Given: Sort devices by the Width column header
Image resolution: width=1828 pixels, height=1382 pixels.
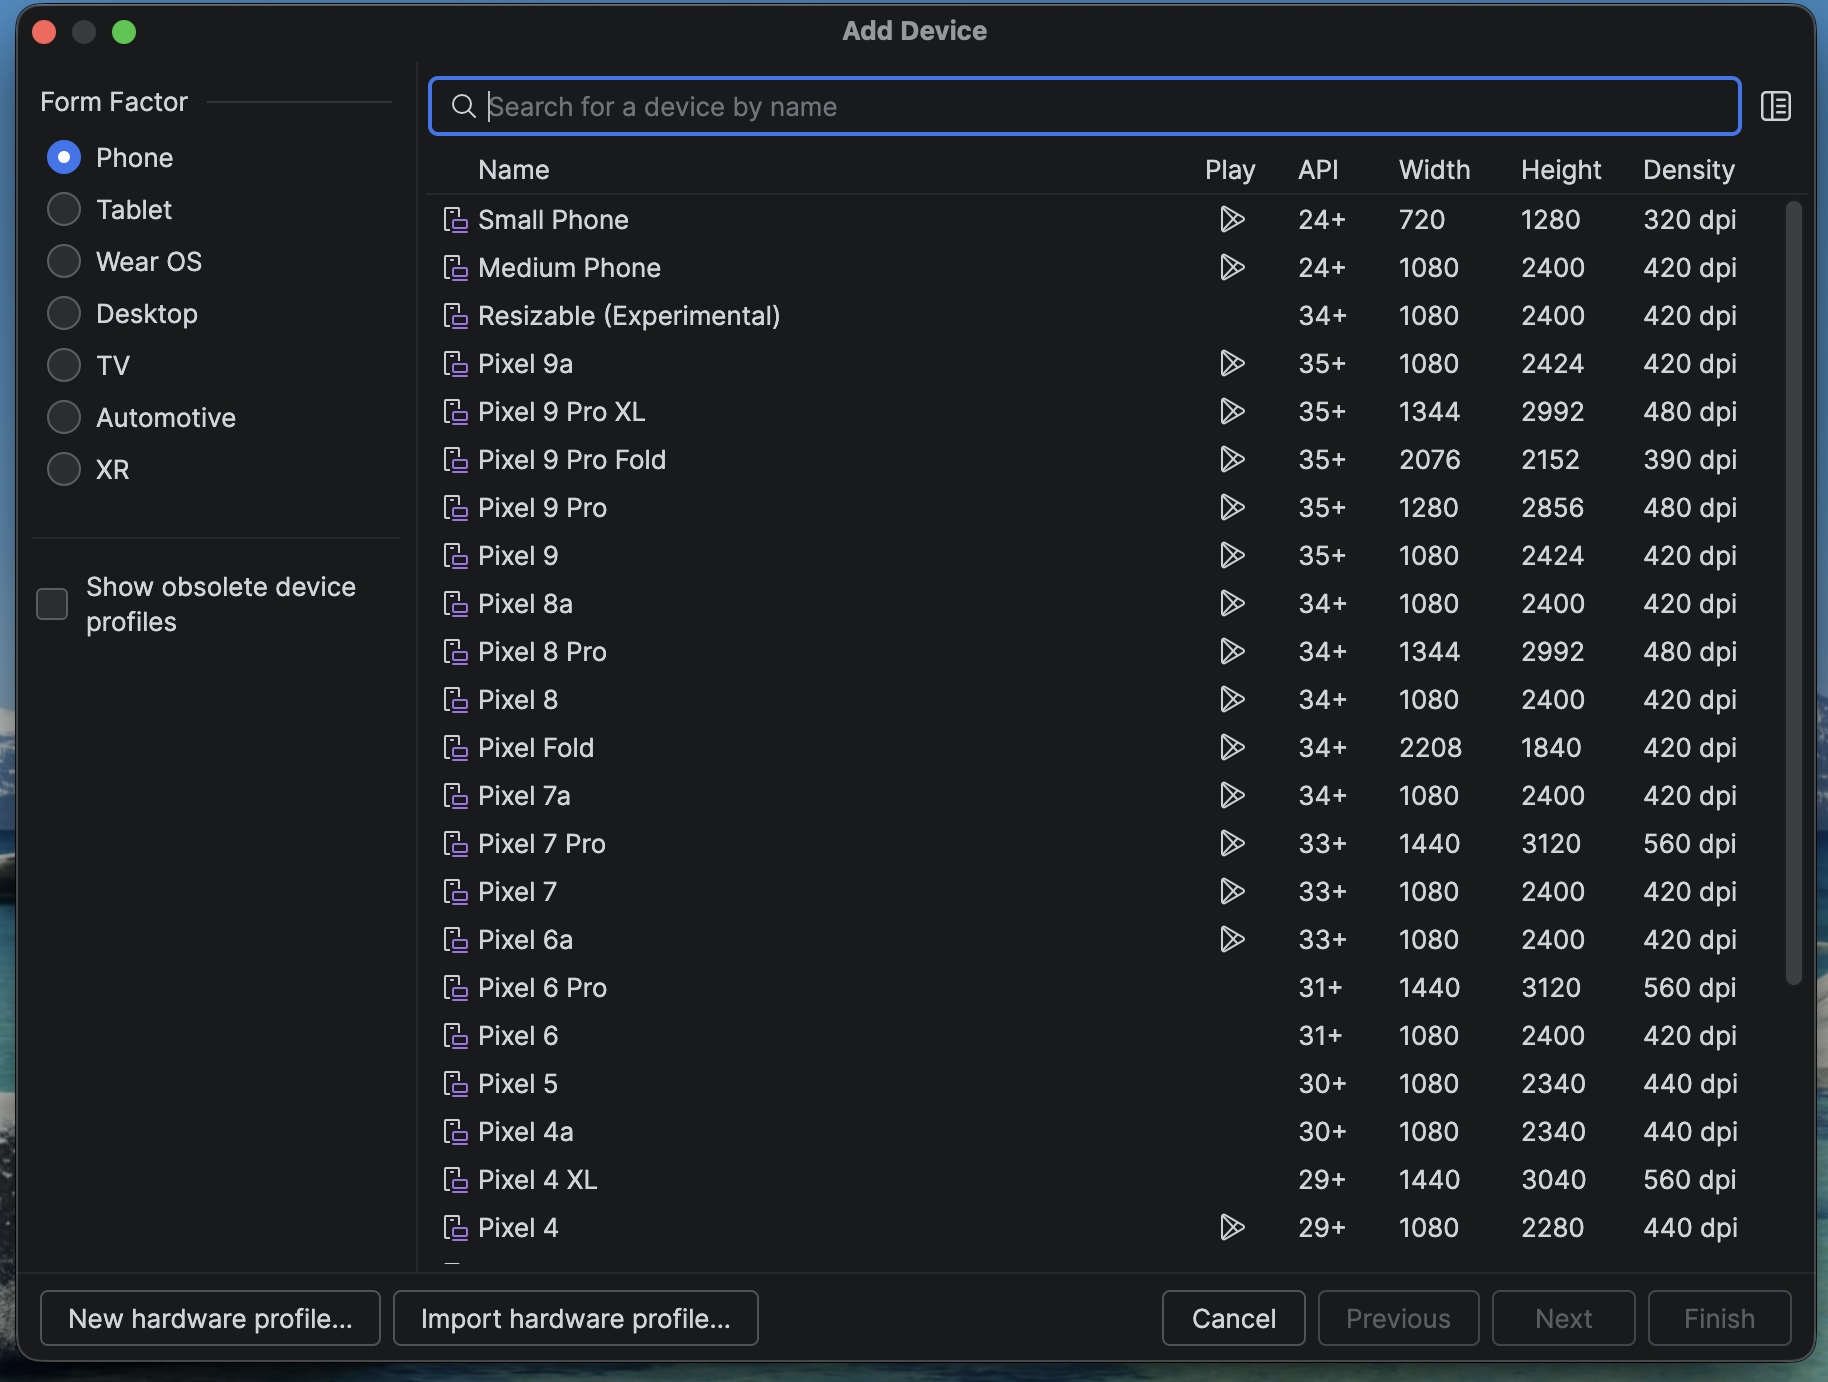Looking at the screenshot, I should pyautogui.click(x=1434, y=170).
